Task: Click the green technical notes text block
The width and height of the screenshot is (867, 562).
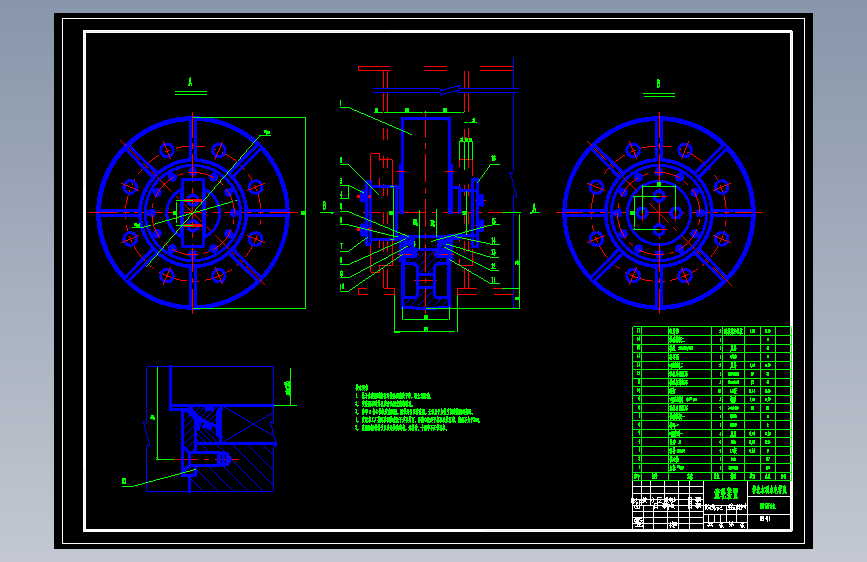Action: 417,408
